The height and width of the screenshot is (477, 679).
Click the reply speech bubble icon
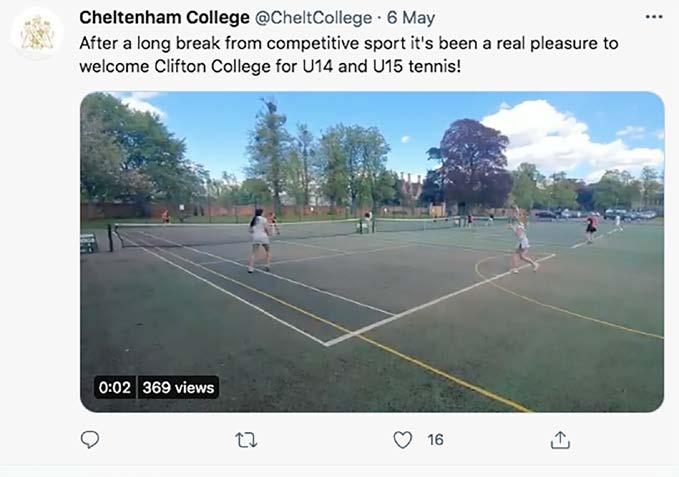90,440
